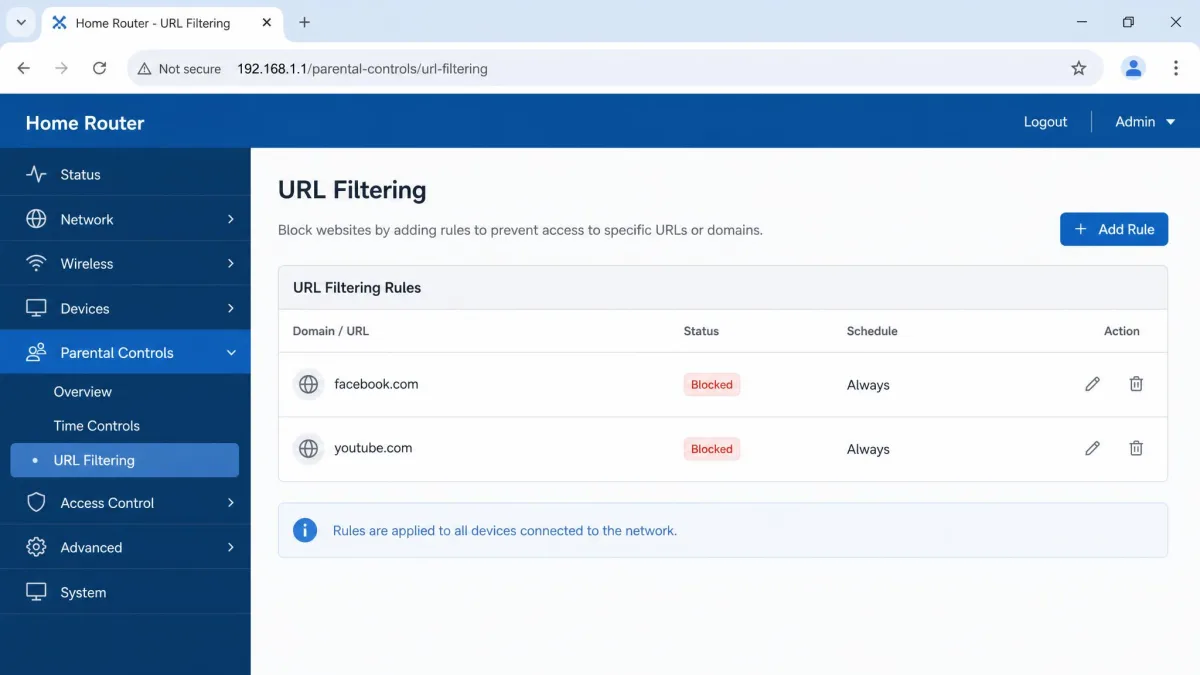The width and height of the screenshot is (1200, 675).
Task: Click the blue info icon in notice
Action: pos(305,530)
